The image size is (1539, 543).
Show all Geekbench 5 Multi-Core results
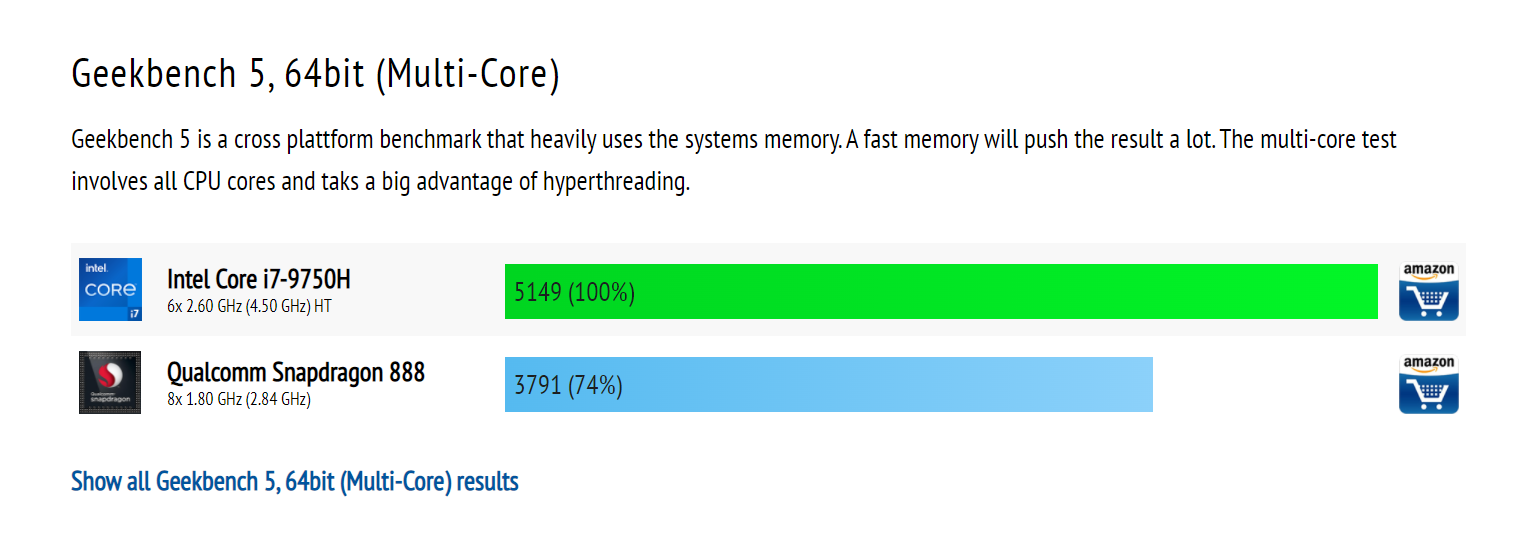click(295, 482)
